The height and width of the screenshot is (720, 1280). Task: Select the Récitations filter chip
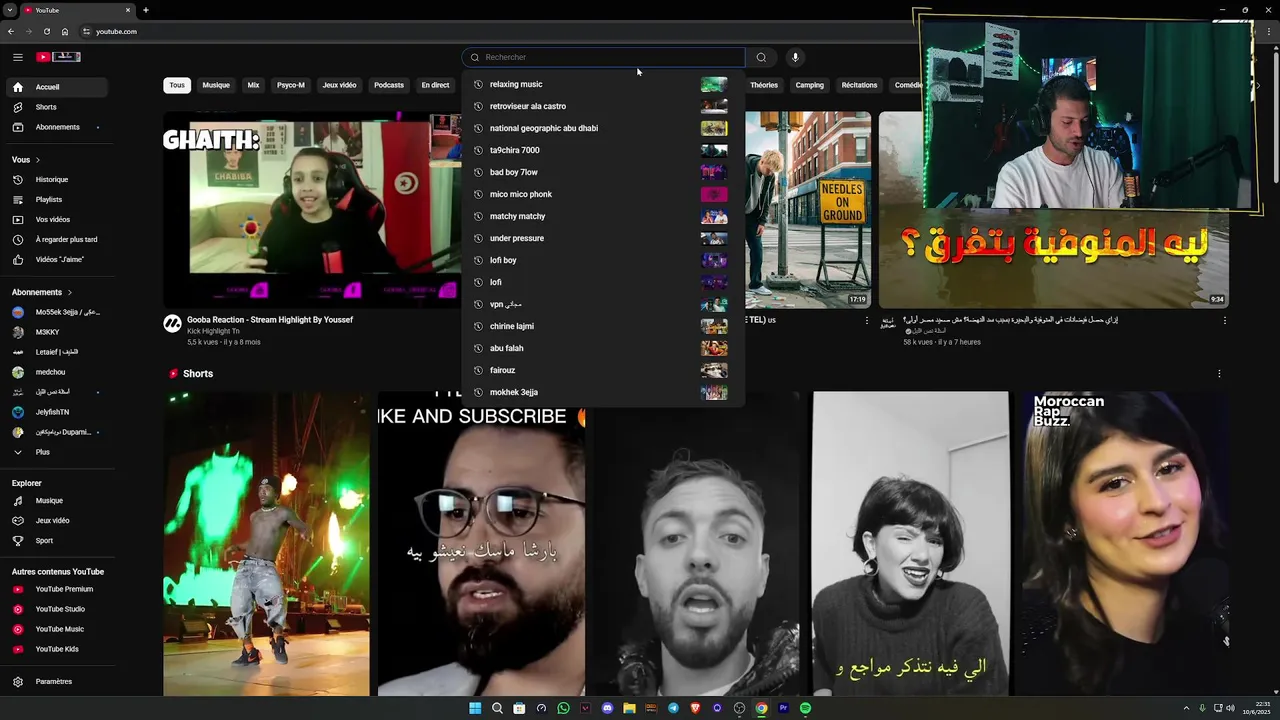(x=859, y=85)
